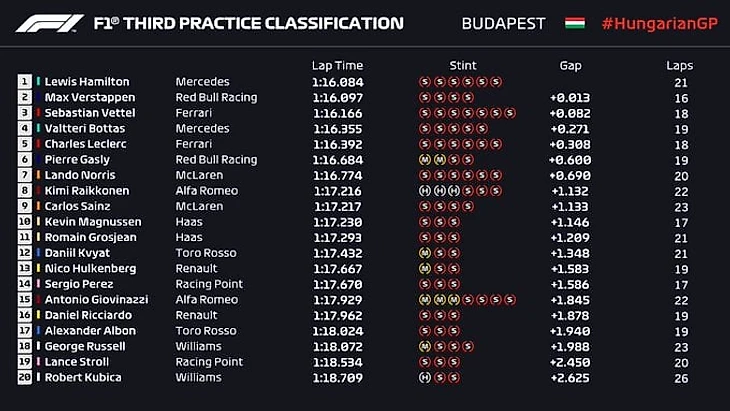Click Pierre Gasly's medium tyre icon
This screenshot has width=730, height=411.
click(425, 160)
